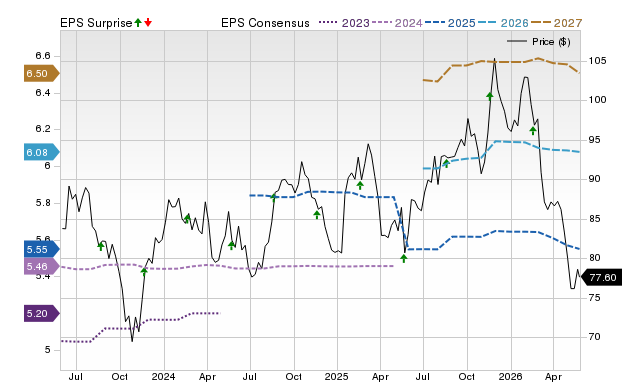Click the red down arrow in EPS Surprise legend

tap(148, 23)
